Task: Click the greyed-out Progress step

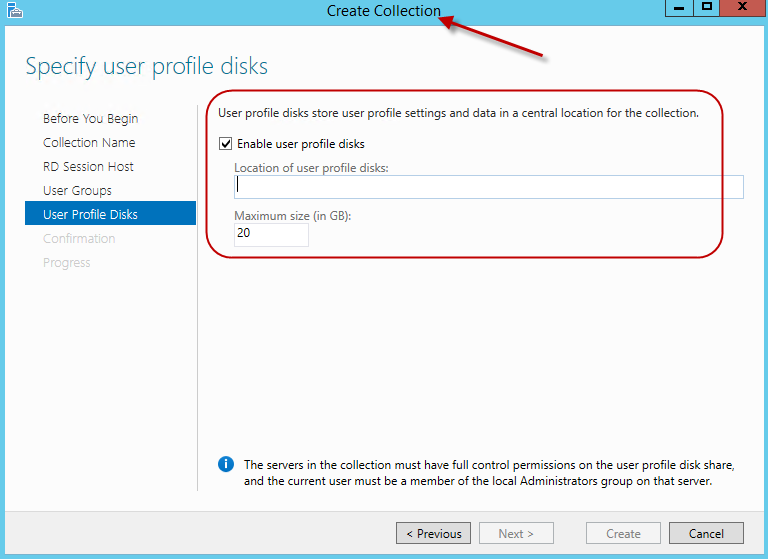Action: (x=66, y=263)
